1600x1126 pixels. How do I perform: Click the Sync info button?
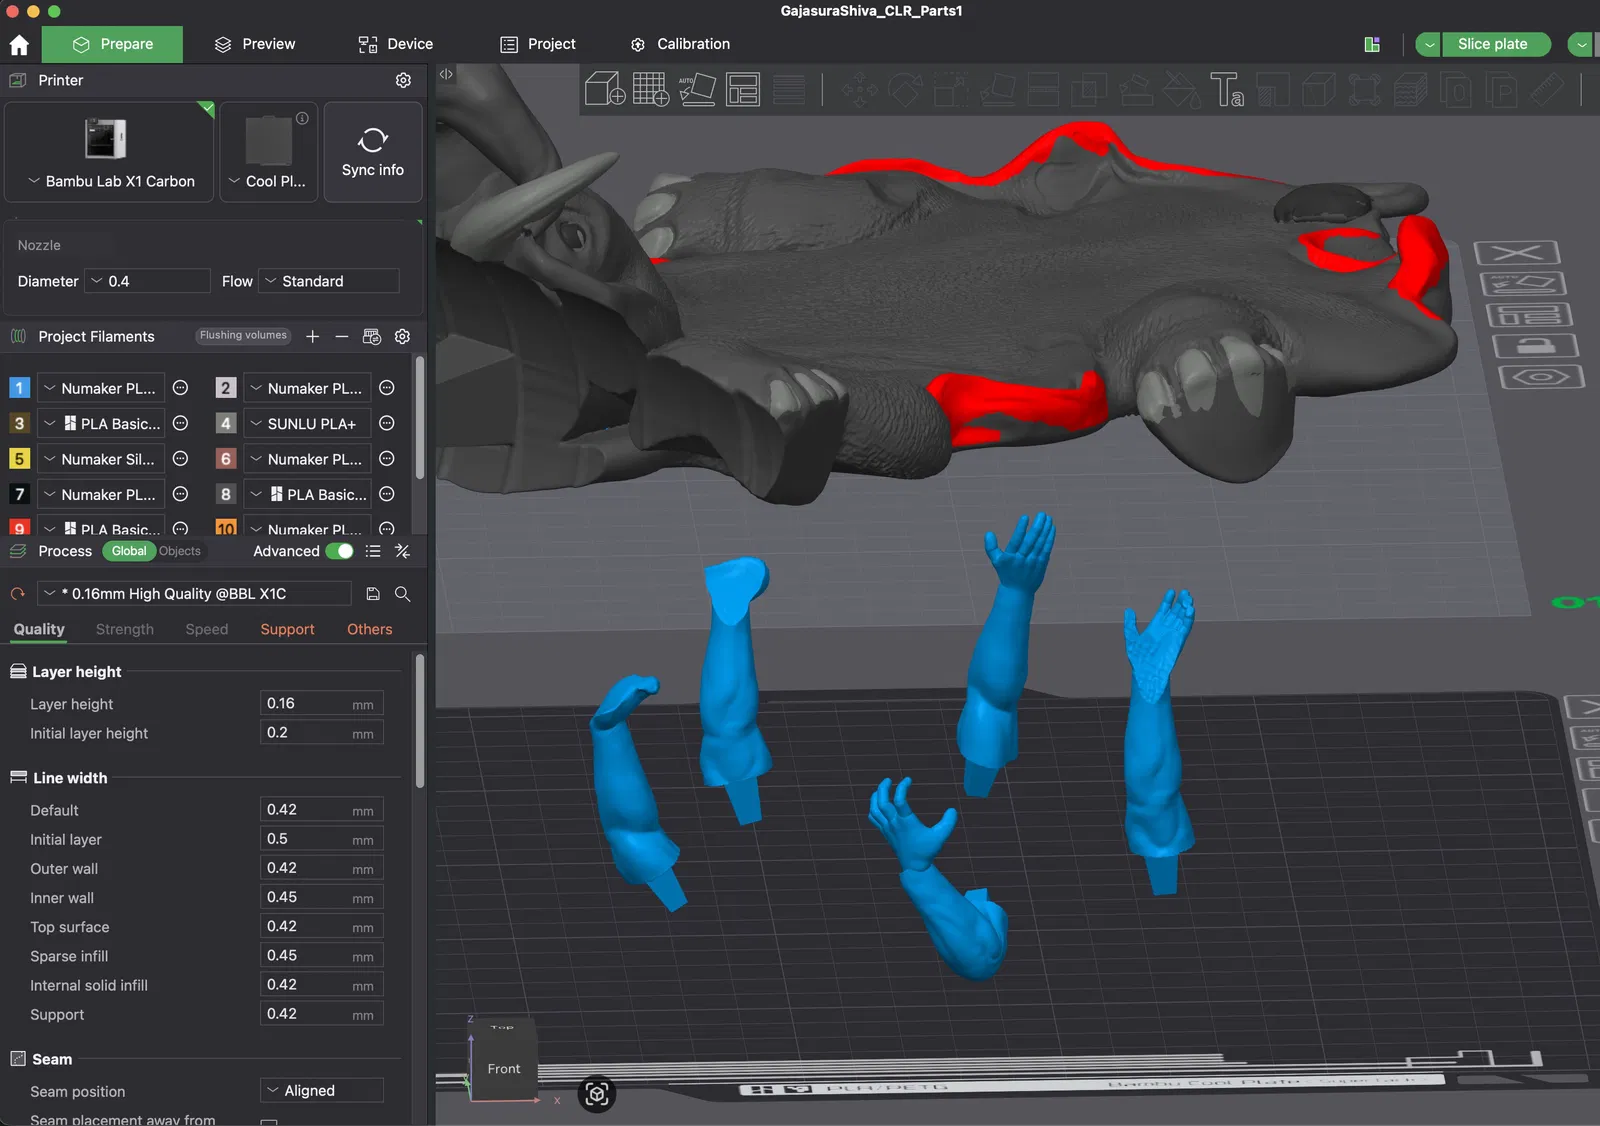click(x=373, y=152)
